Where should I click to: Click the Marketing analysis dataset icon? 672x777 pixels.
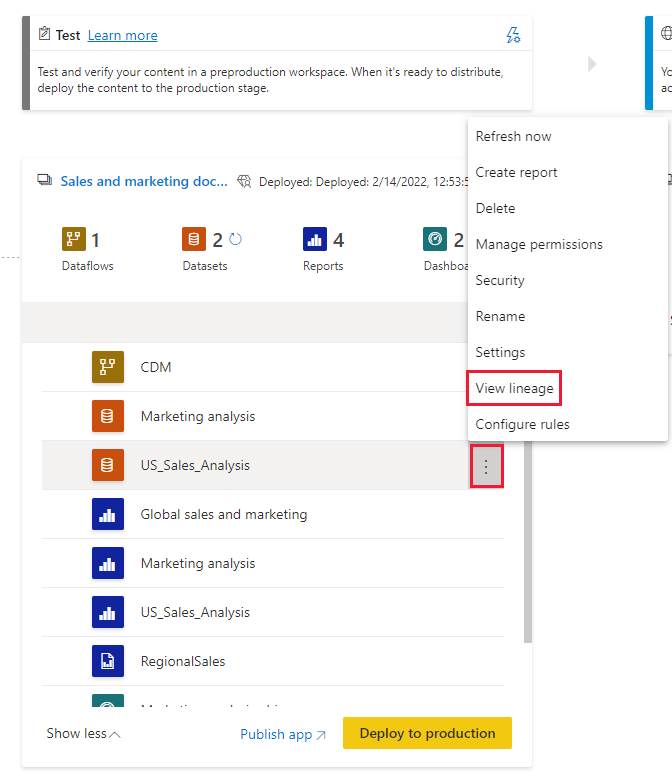coord(108,416)
